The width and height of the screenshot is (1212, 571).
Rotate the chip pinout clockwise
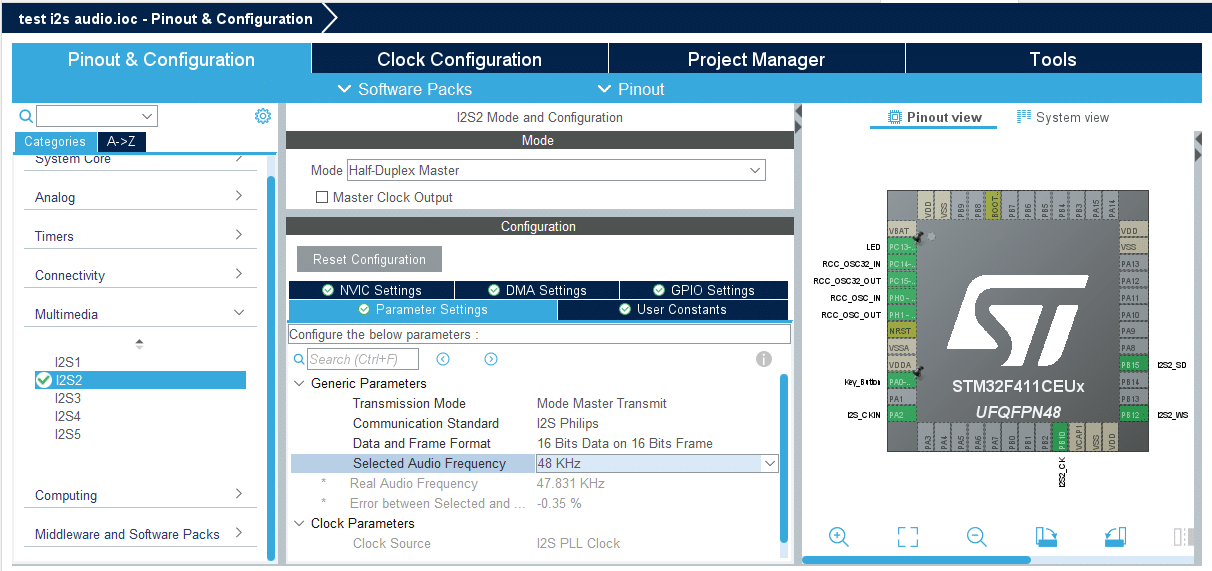[x=1047, y=537]
